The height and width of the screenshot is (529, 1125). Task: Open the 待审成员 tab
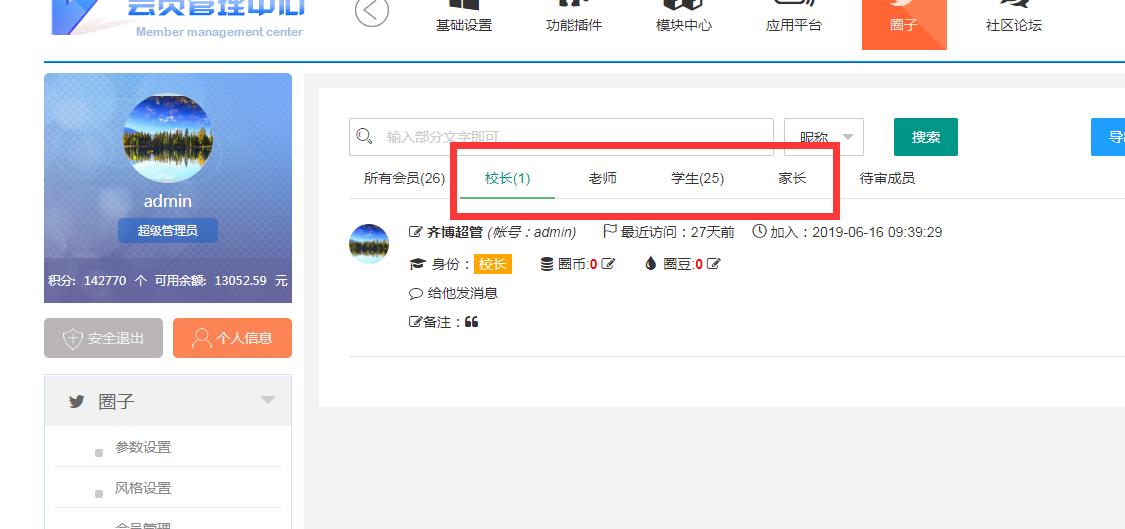887,178
